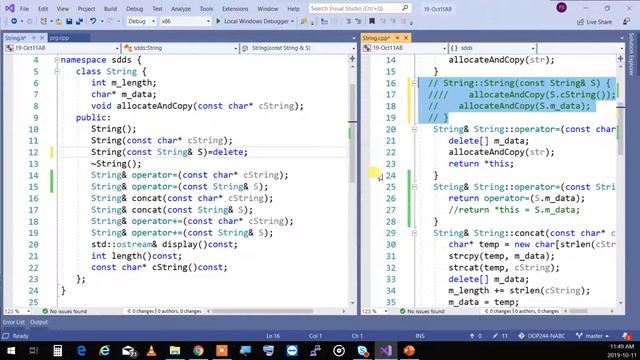Switch to the Error List tab
640x360 pixels.
pos(14,322)
